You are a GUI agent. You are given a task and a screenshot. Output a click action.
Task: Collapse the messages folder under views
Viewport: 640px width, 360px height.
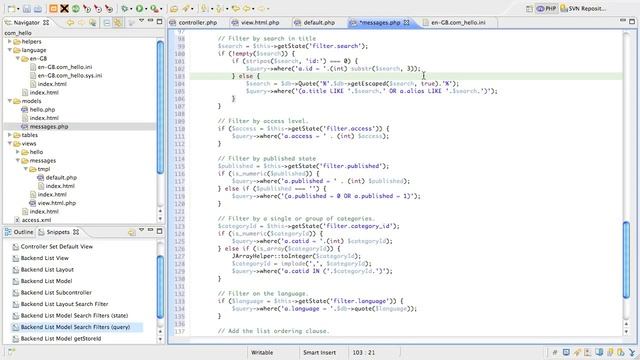[x=18, y=160]
